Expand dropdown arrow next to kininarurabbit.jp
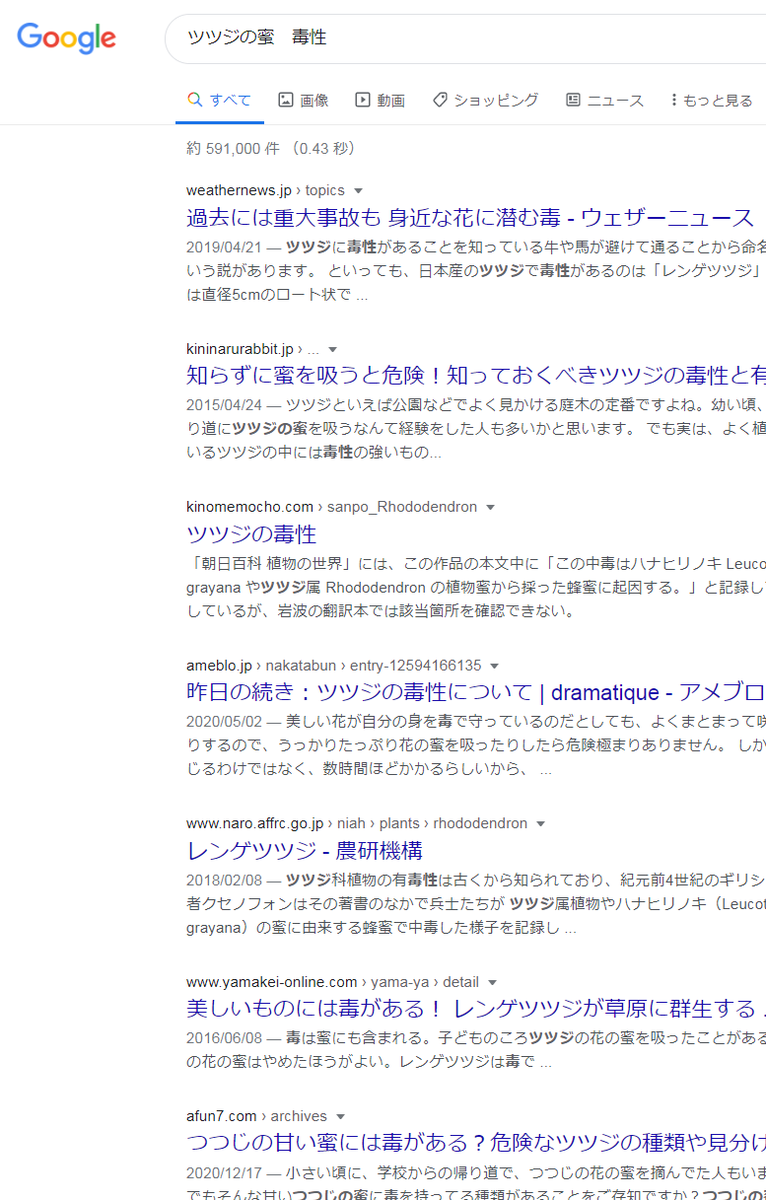Screen dimensions: 766x1200 coord(333,350)
